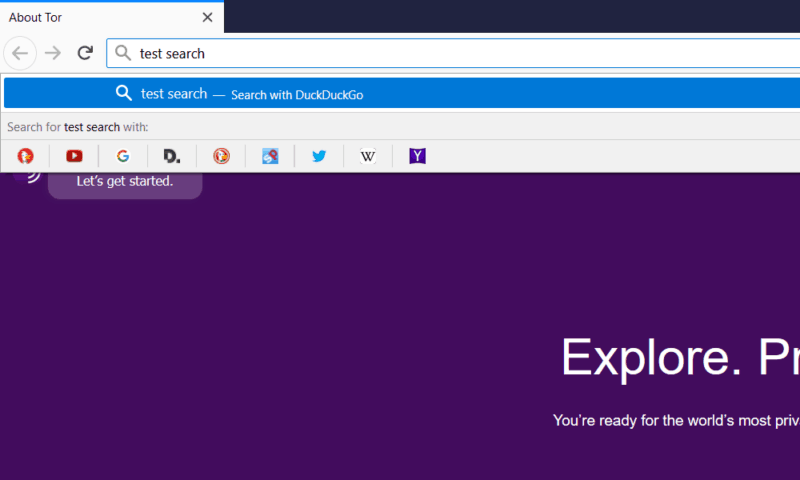
Task: Search using the Twitter bird icon
Action: pos(319,156)
